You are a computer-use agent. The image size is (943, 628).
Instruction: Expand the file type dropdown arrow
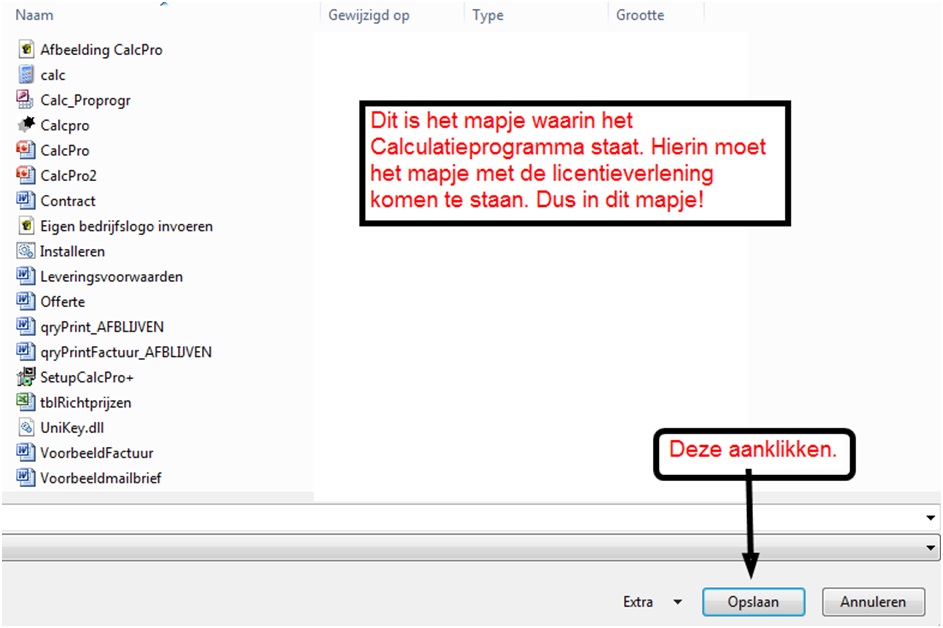(931, 547)
